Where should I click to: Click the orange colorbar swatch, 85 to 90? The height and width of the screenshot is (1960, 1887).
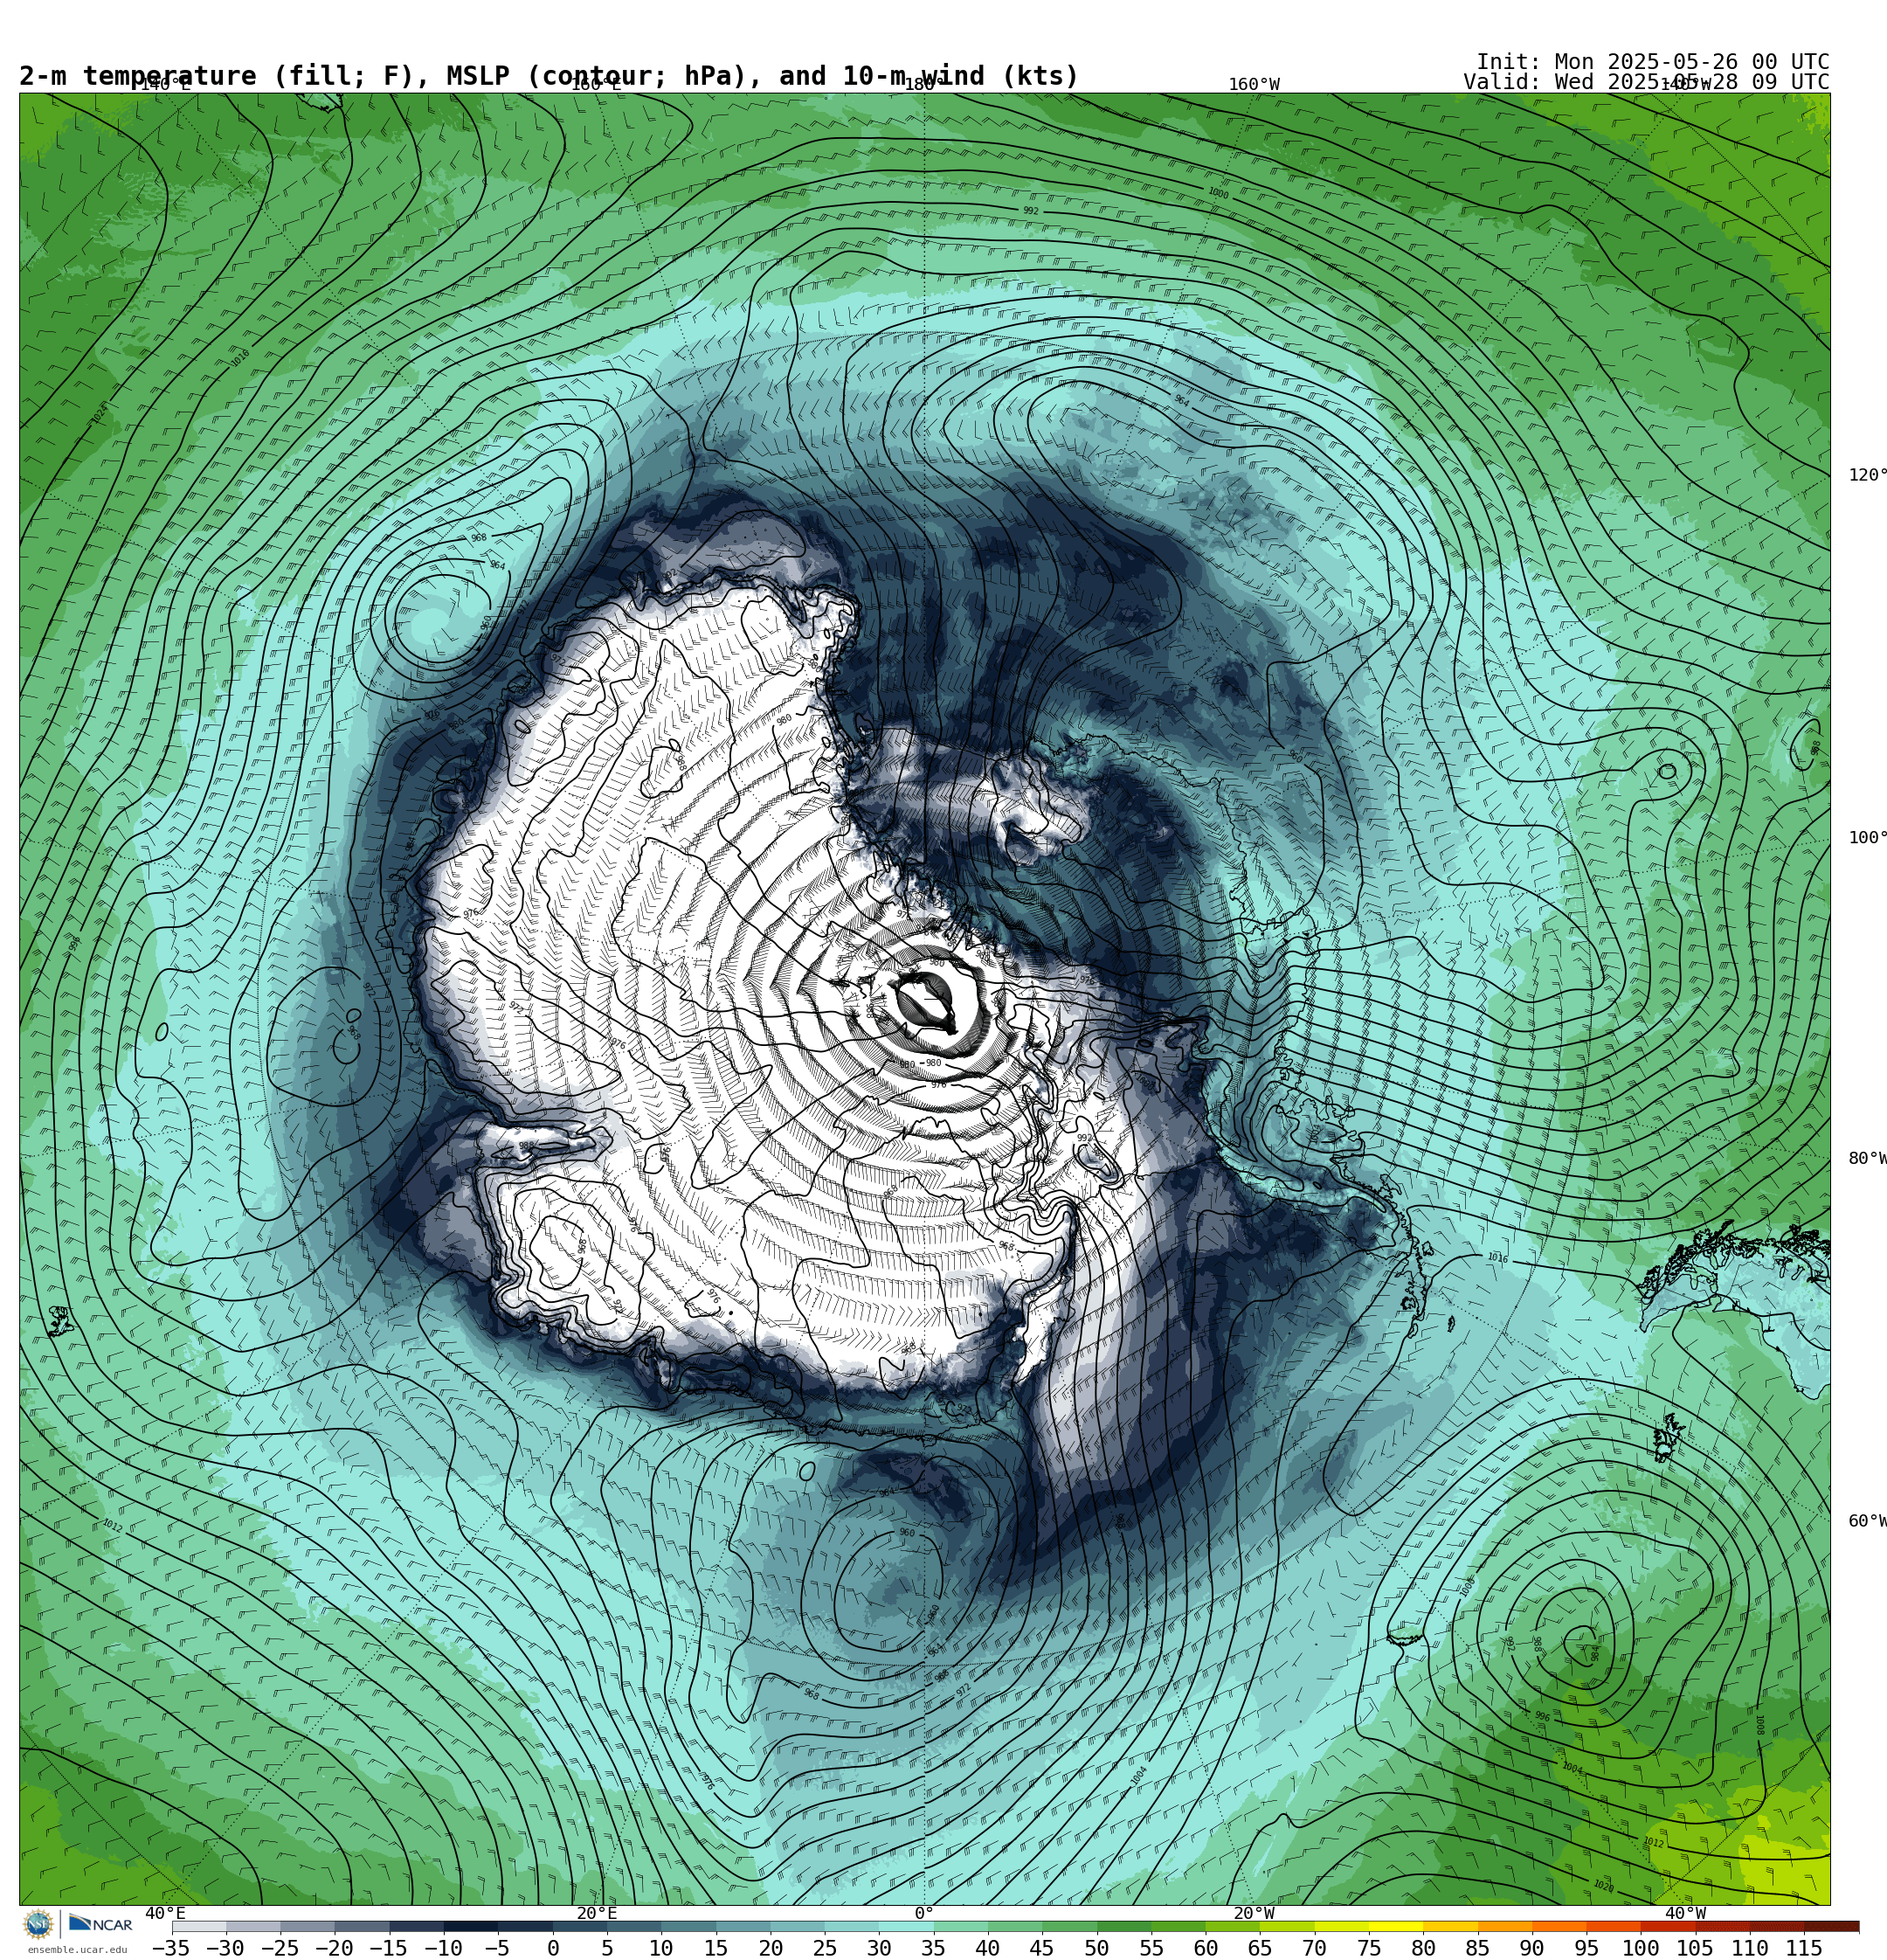click(1505, 1927)
